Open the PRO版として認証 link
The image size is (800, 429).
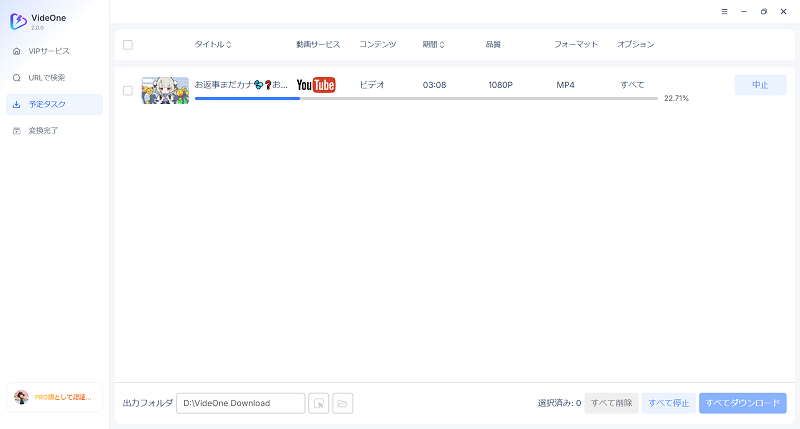tap(63, 397)
